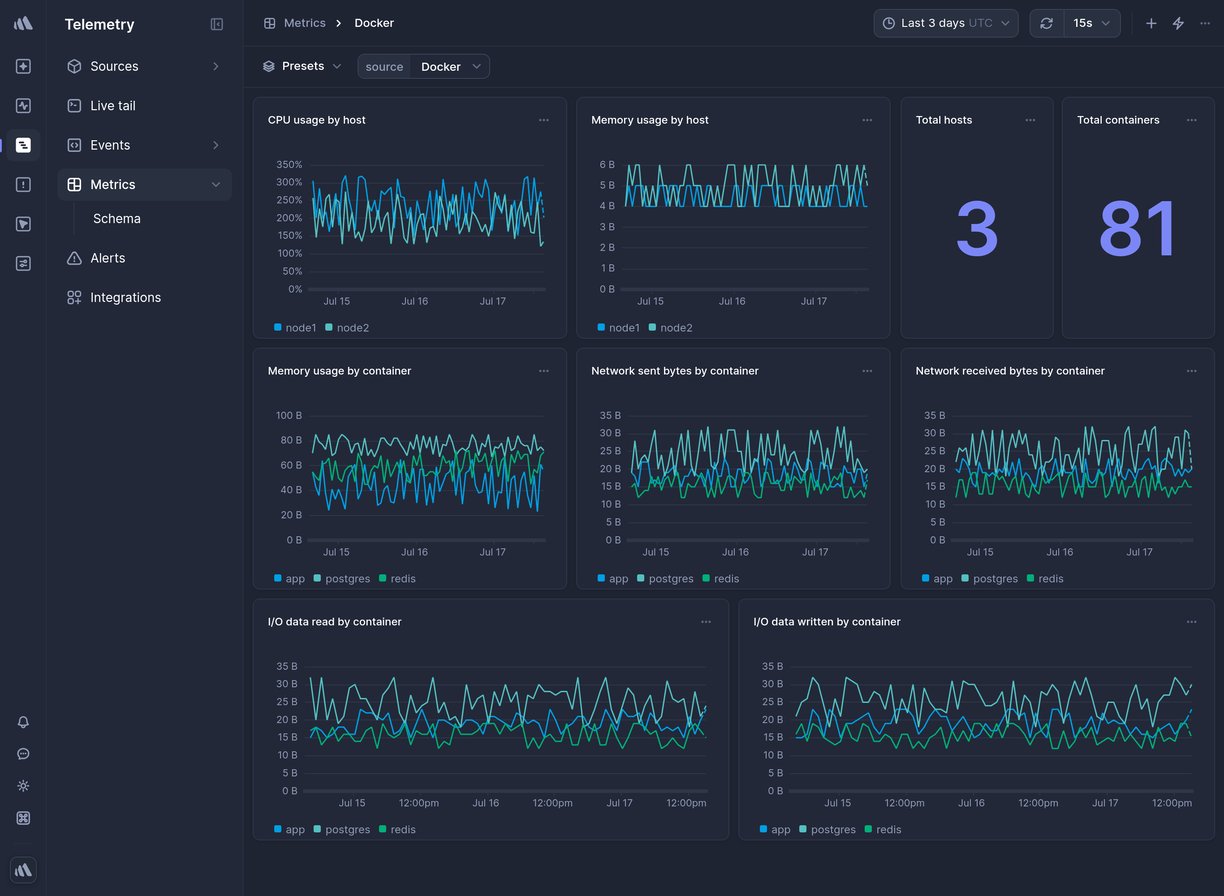The image size is (1224, 896).
Task: Click the I/O data read by container title
Action: (335, 622)
